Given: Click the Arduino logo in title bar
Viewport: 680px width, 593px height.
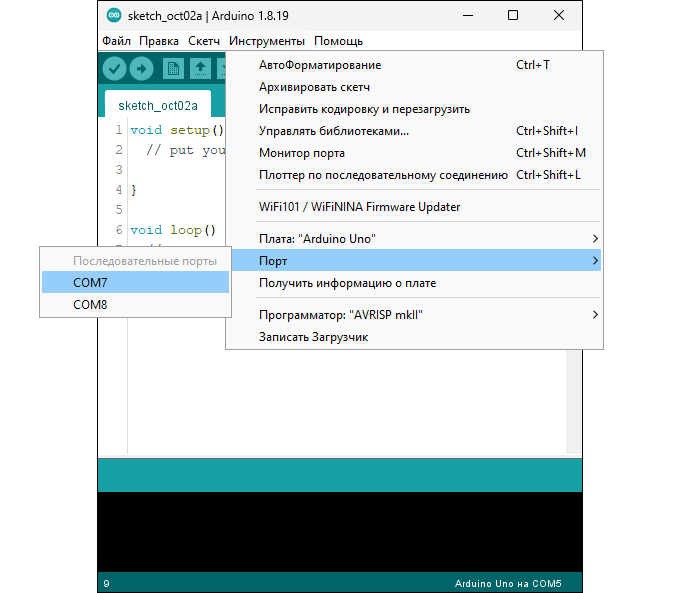Looking at the screenshot, I should (x=114, y=16).
